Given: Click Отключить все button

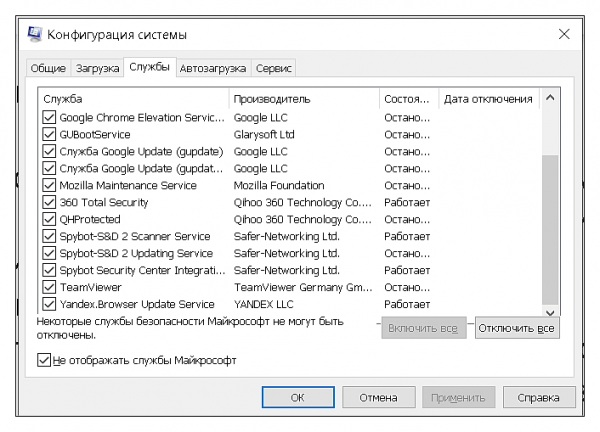Looking at the screenshot, I should tap(517, 328).
